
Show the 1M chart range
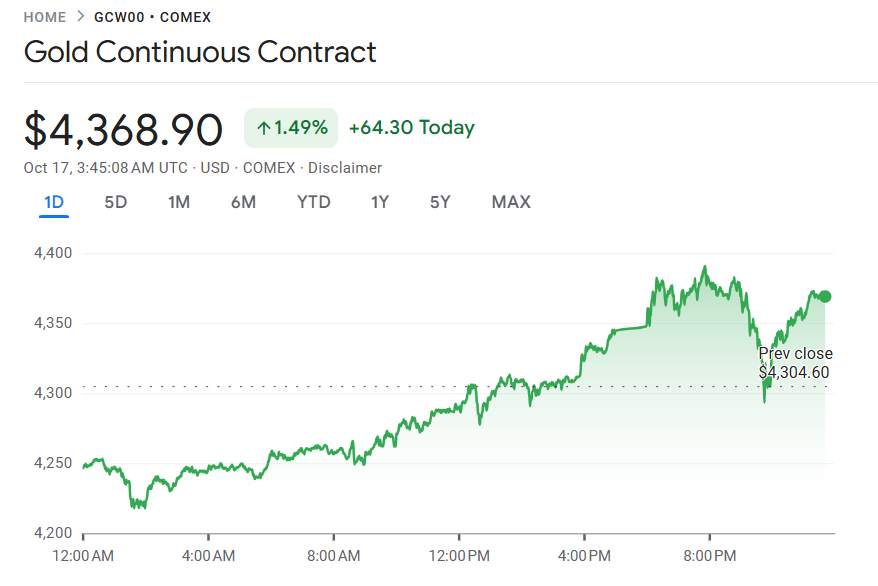[x=179, y=202]
